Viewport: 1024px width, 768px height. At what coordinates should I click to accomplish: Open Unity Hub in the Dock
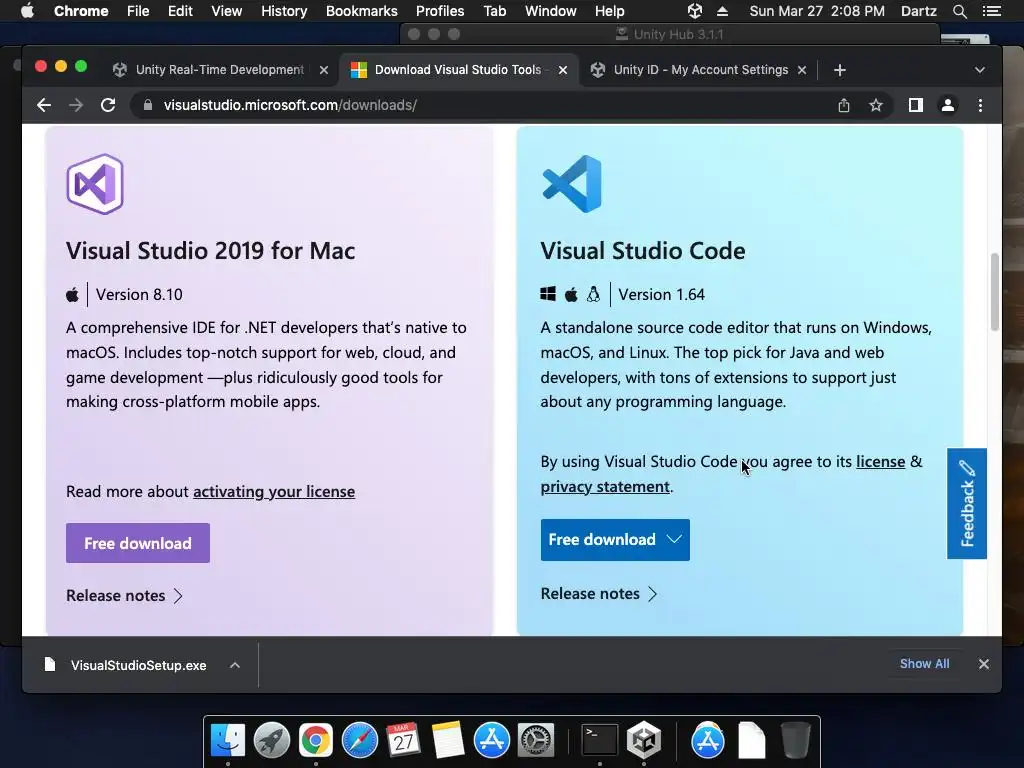pos(644,741)
